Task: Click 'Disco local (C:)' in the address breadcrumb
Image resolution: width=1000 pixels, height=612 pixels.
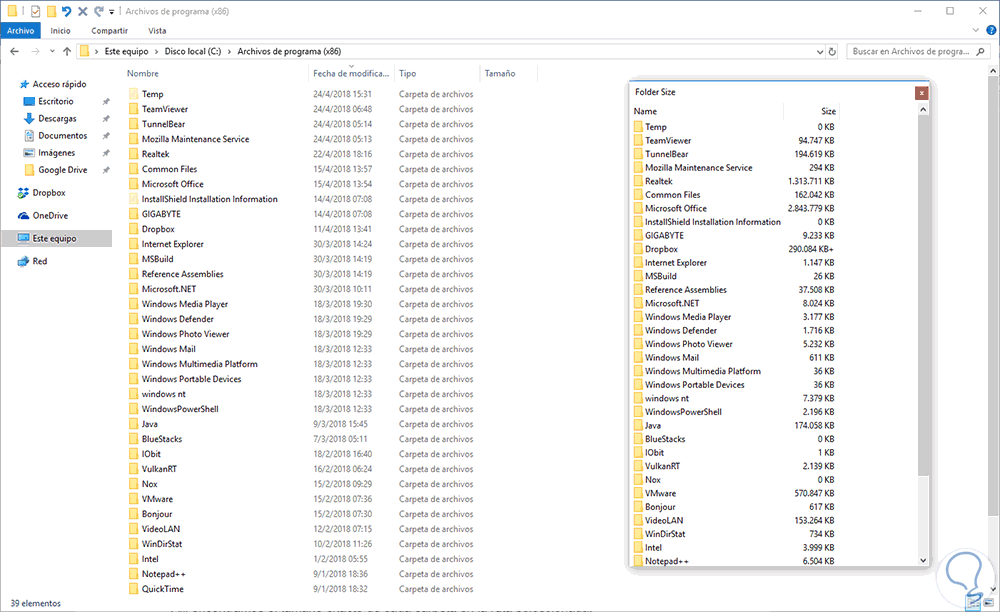Action: [x=193, y=52]
